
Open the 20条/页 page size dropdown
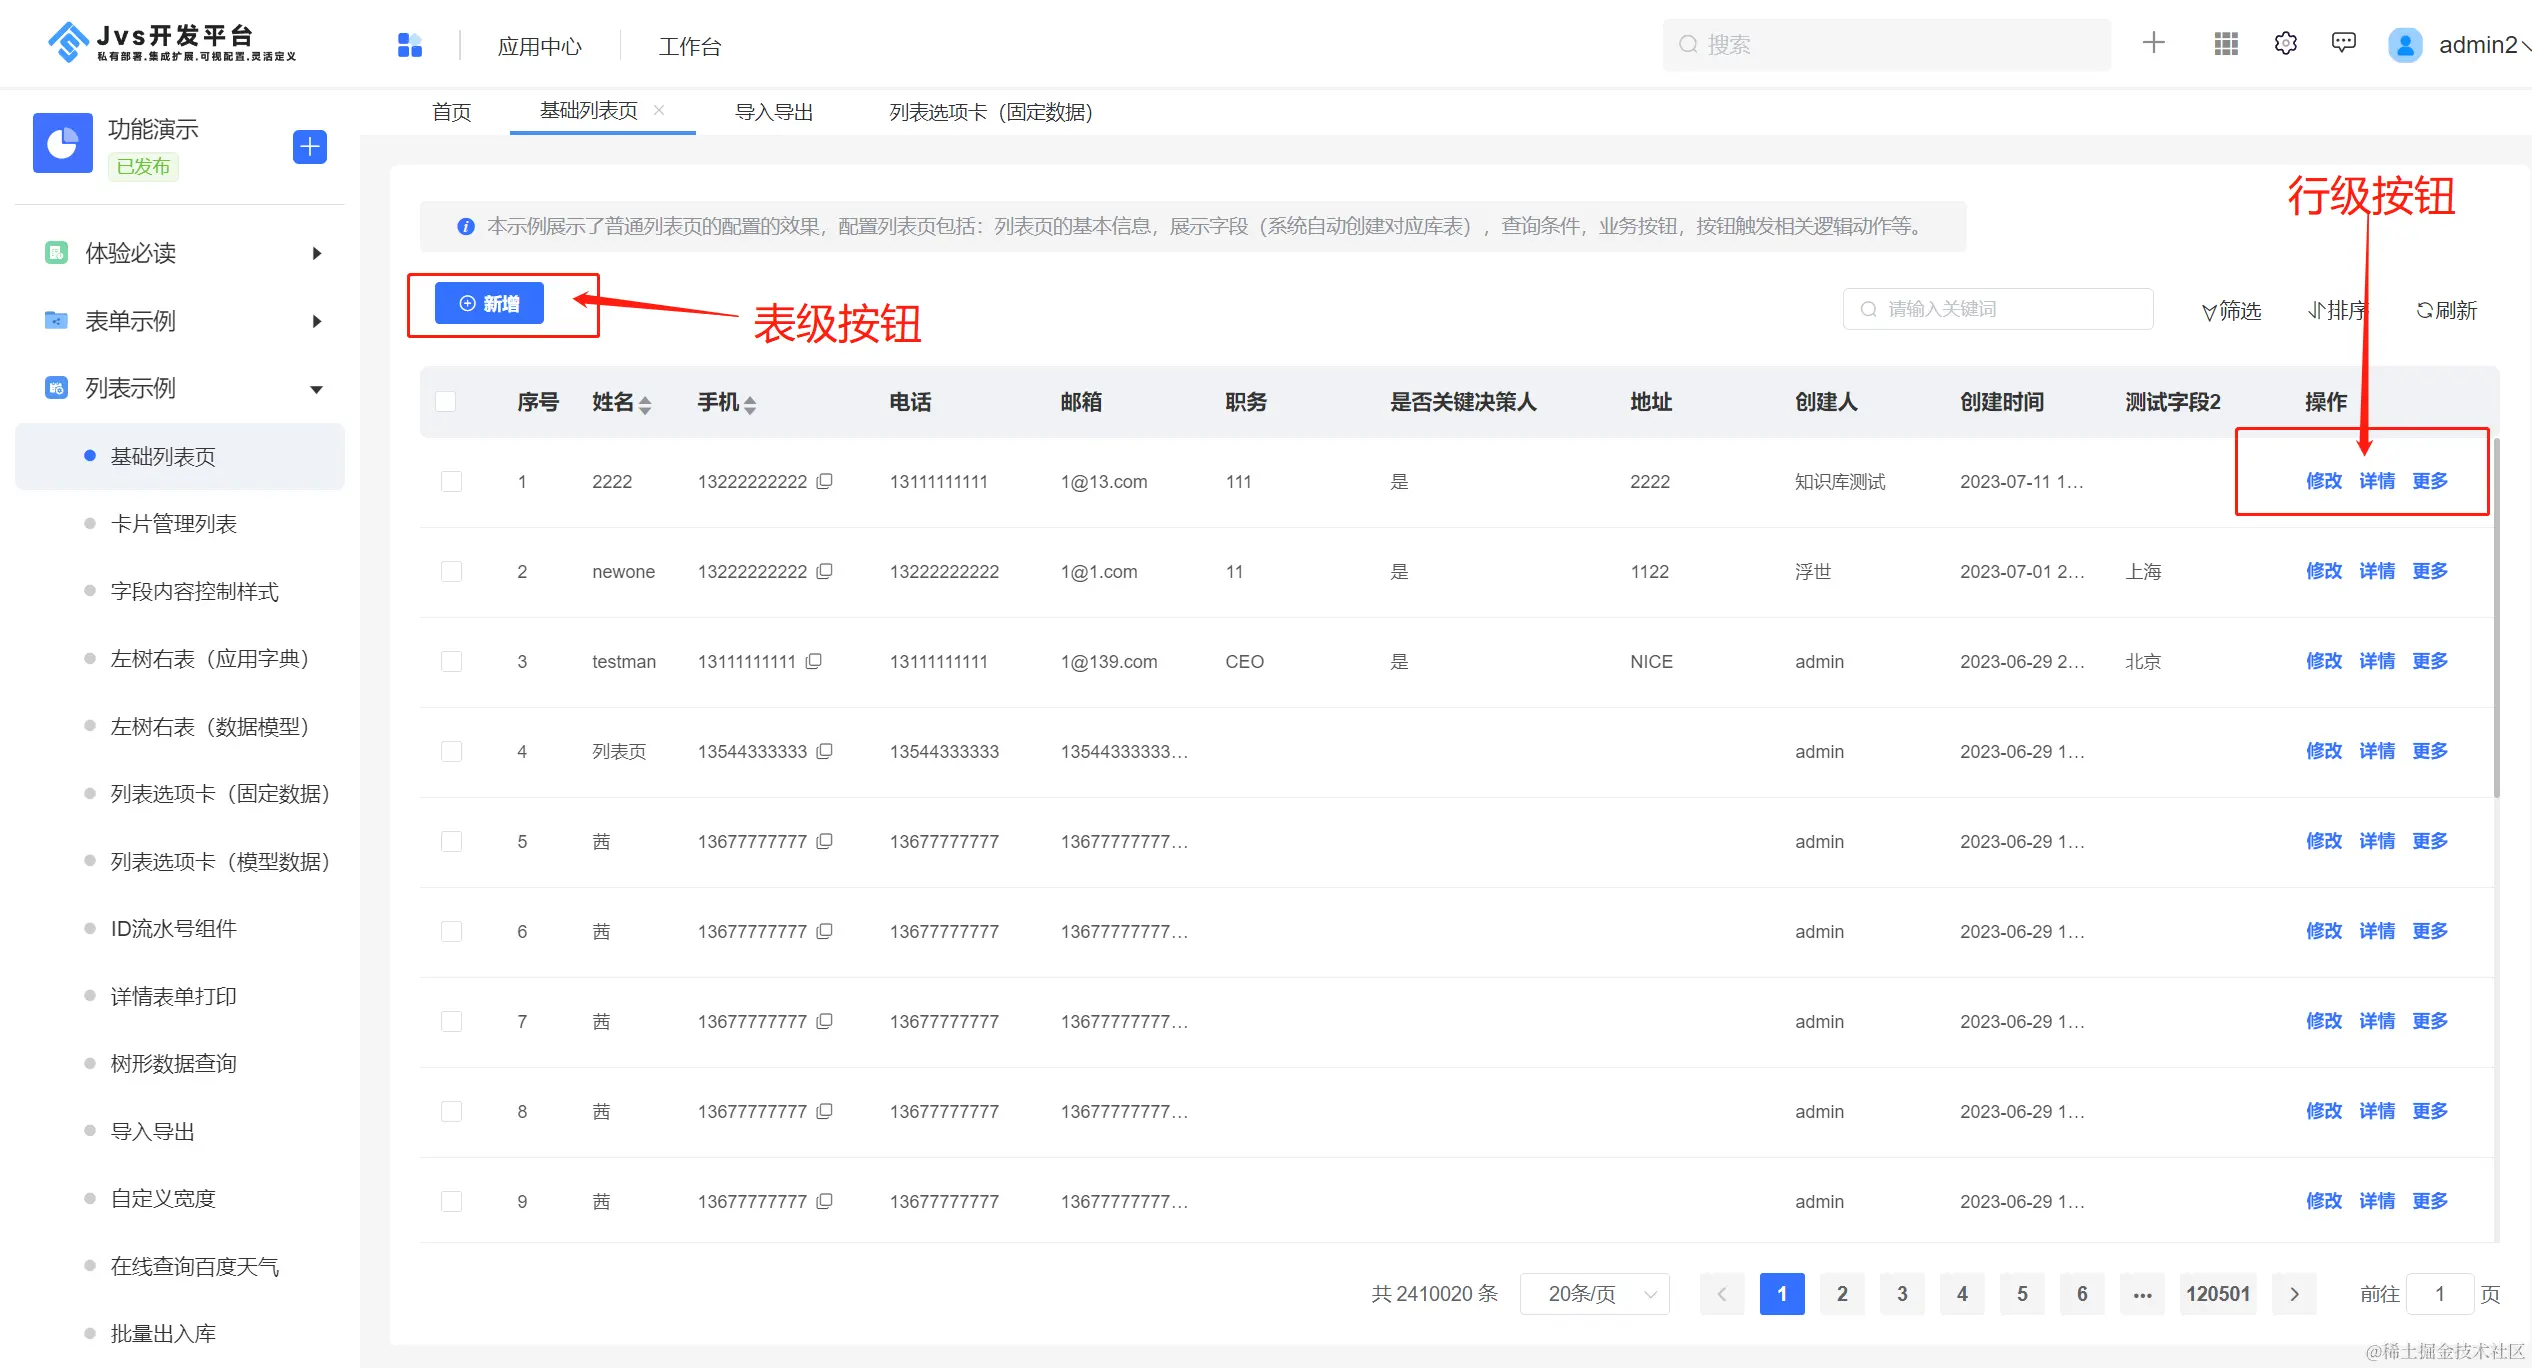1594,1294
